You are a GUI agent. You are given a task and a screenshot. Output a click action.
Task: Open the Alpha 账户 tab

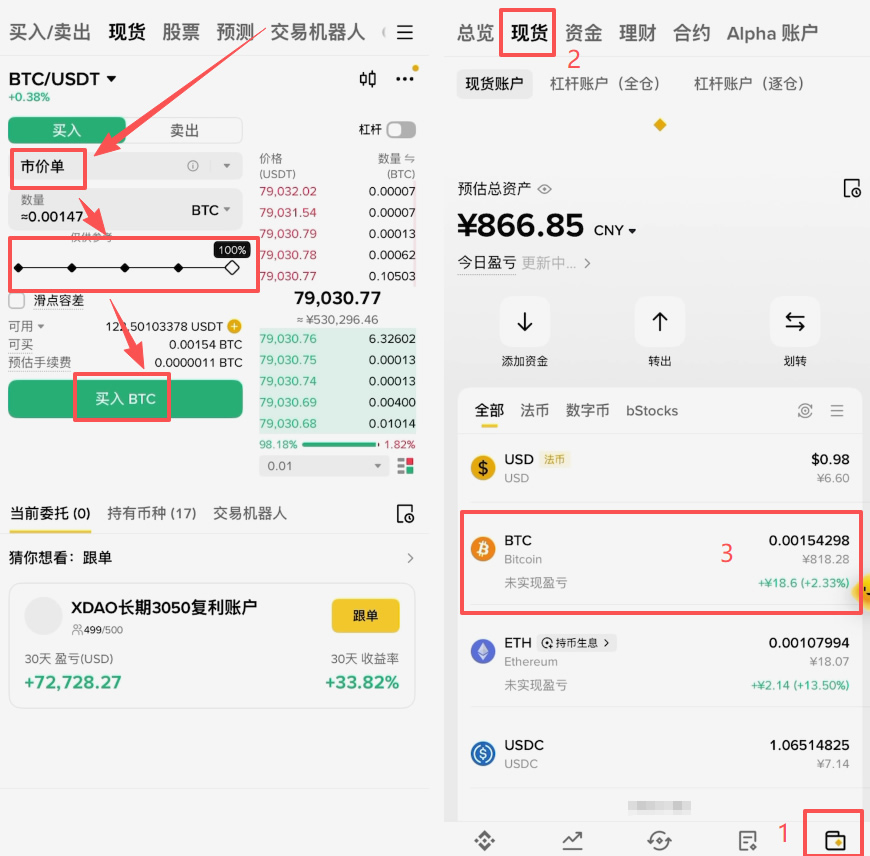[772, 33]
